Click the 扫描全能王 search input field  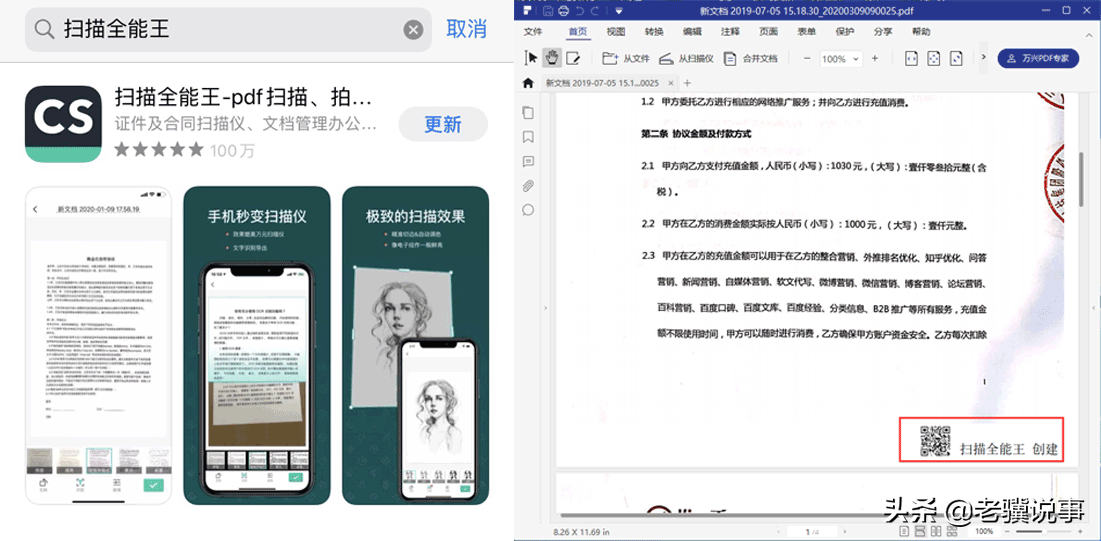pos(228,30)
